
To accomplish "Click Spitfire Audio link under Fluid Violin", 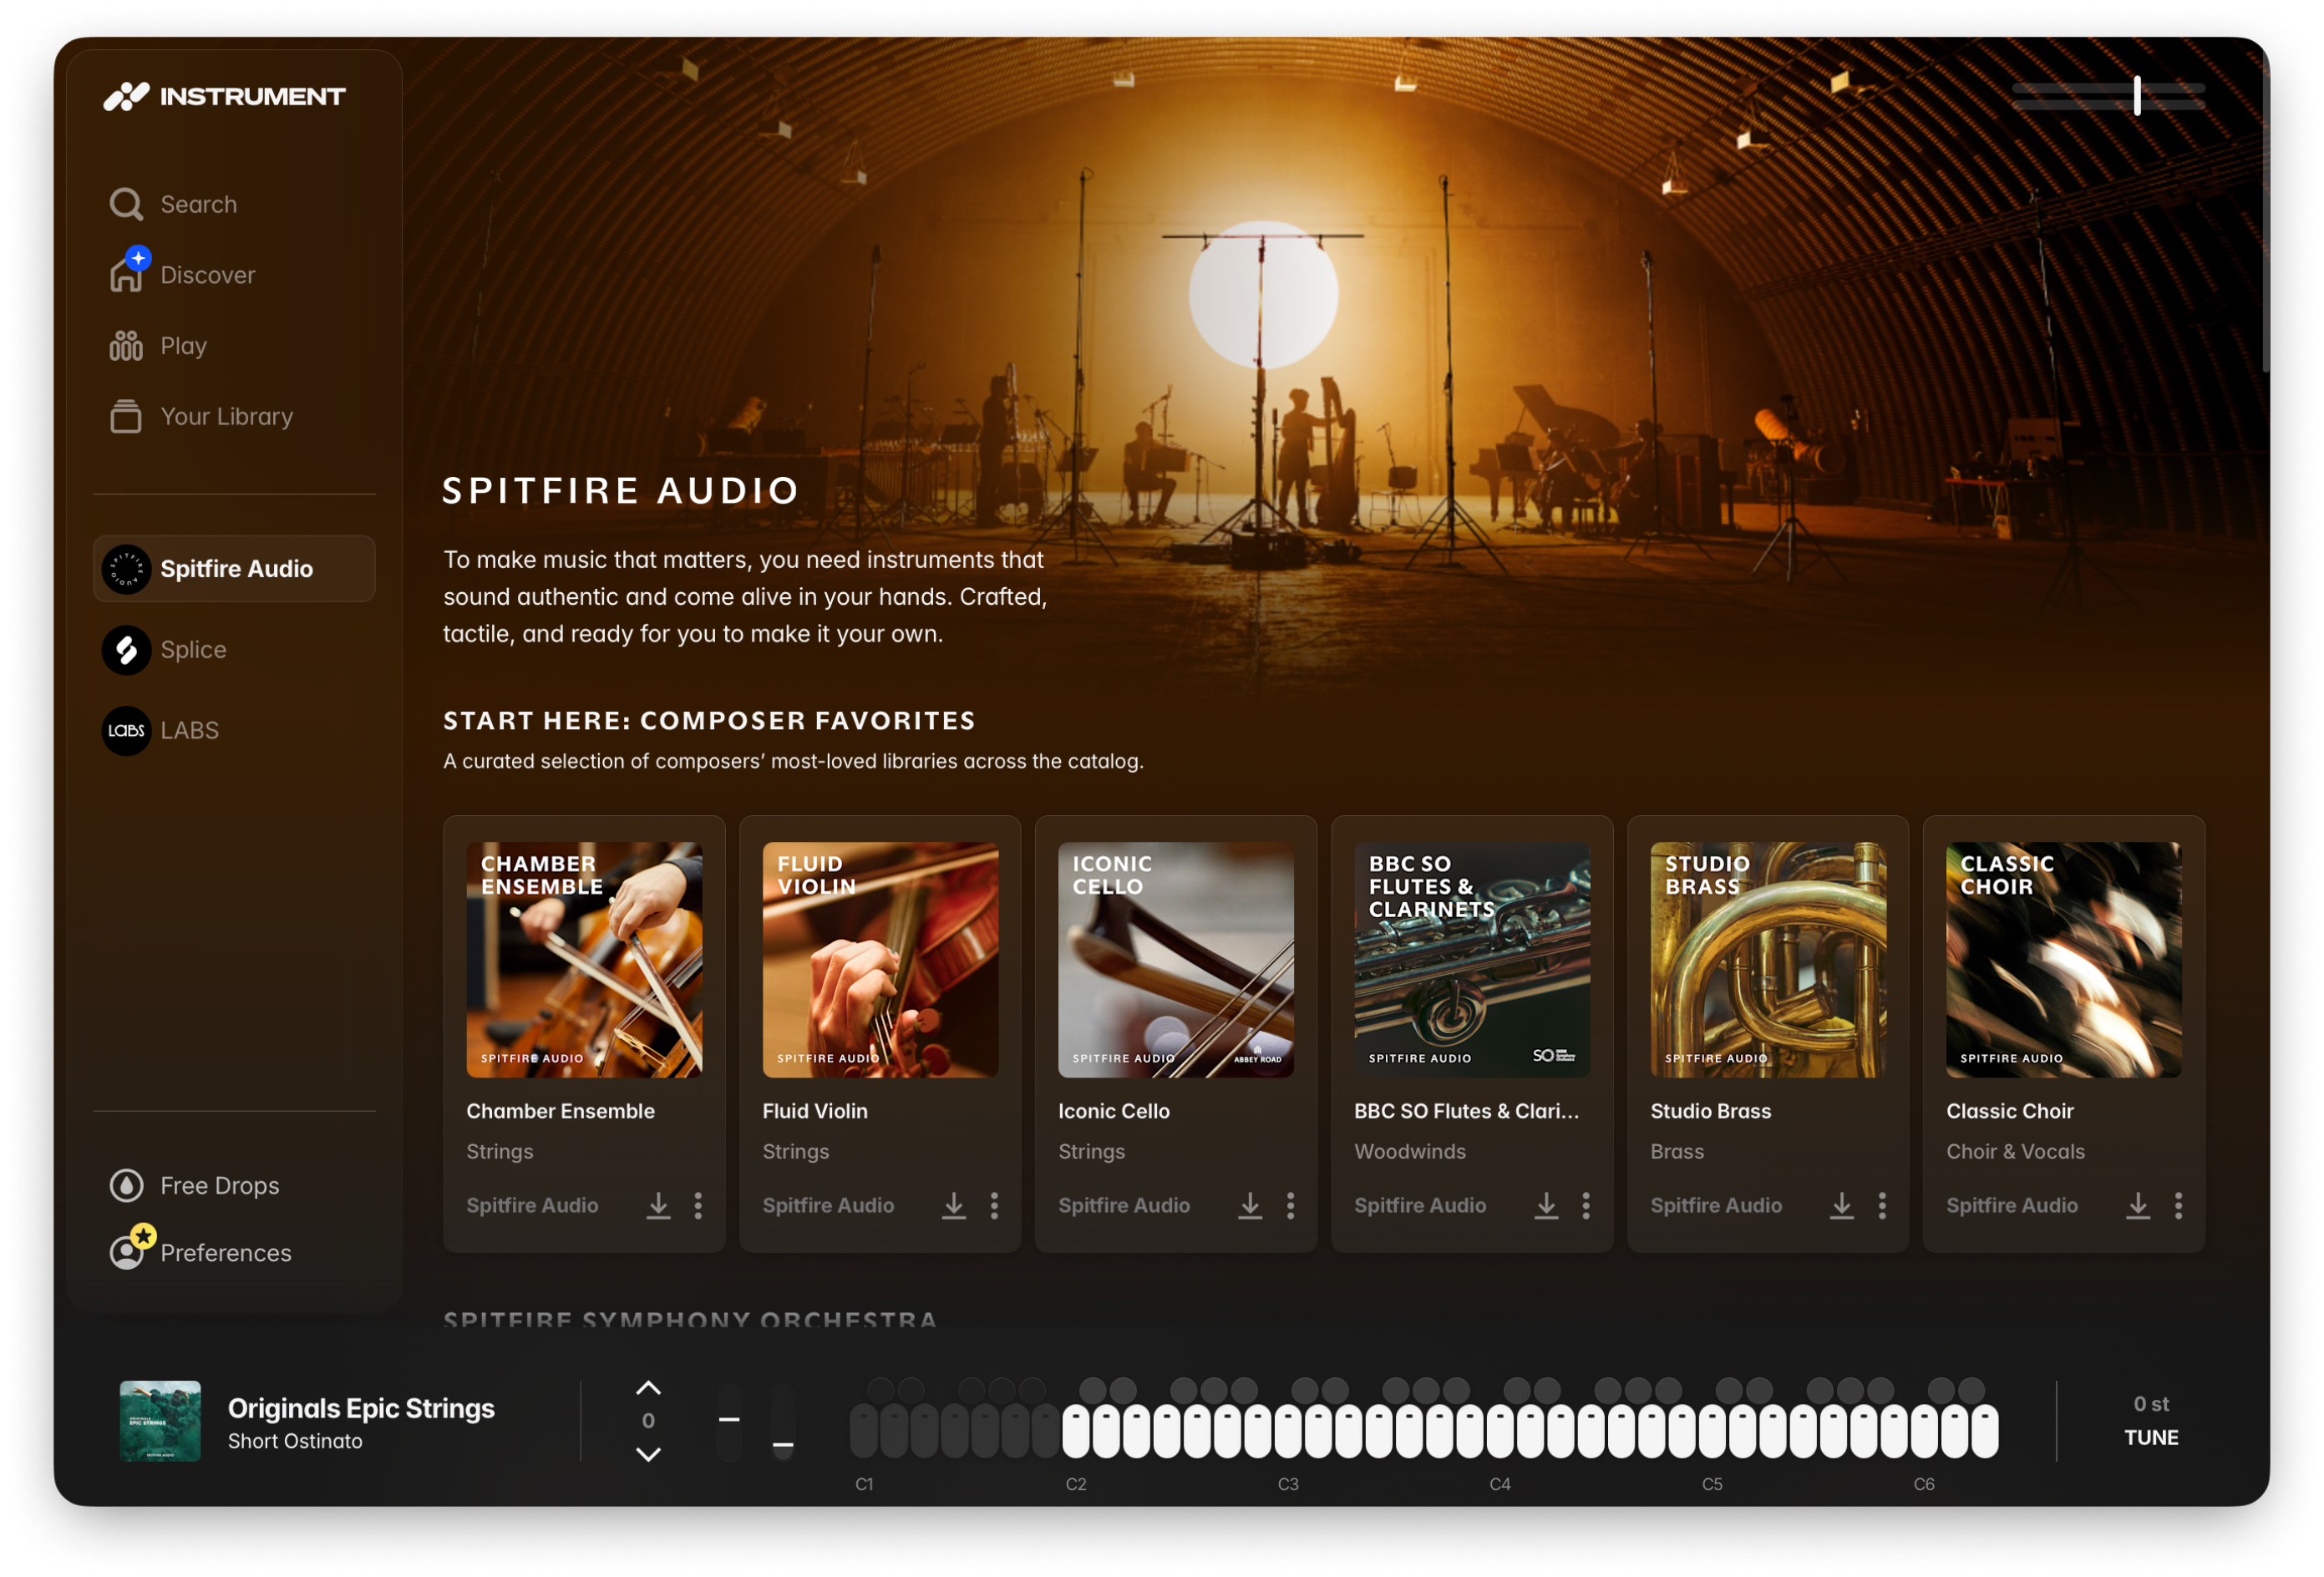I will 828,1205.
